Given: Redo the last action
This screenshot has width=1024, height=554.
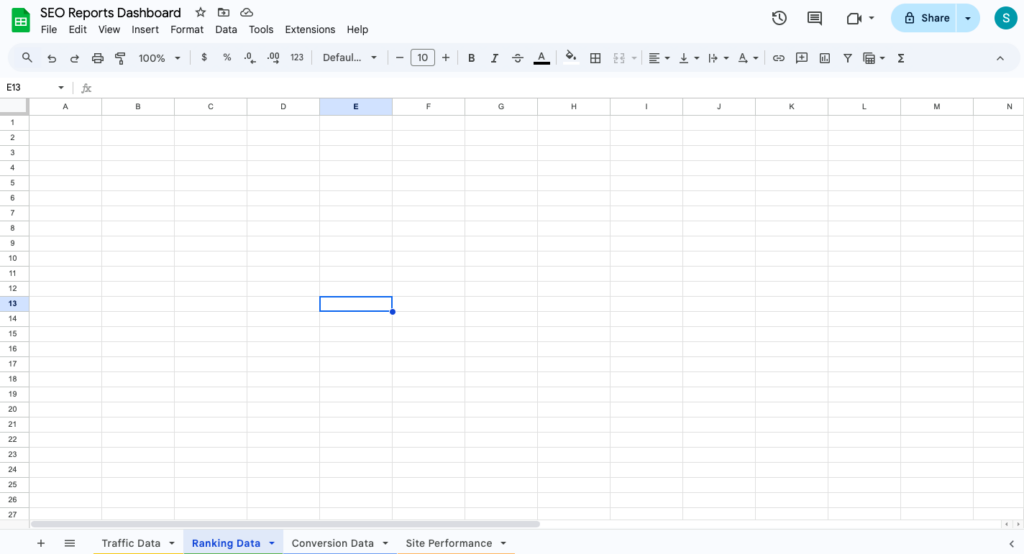Looking at the screenshot, I should 74,58.
